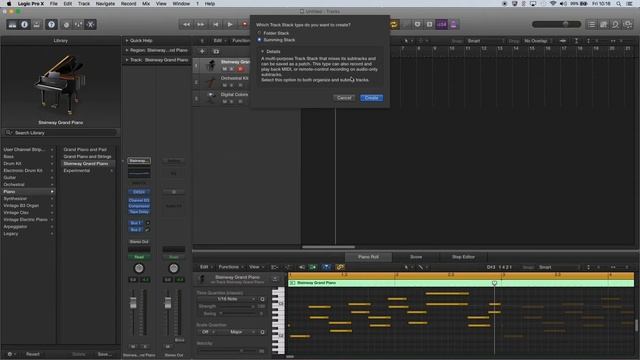
Task: Open the Arpeggiator library category
Action: click(28, 227)
